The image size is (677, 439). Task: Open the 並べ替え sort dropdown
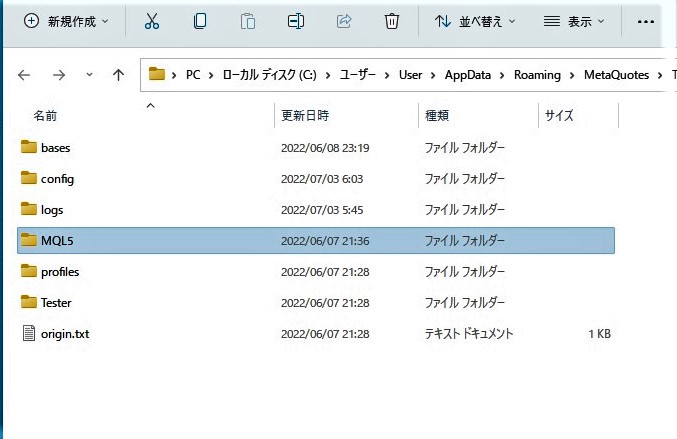pyautogui.click(x=475, y=20)
